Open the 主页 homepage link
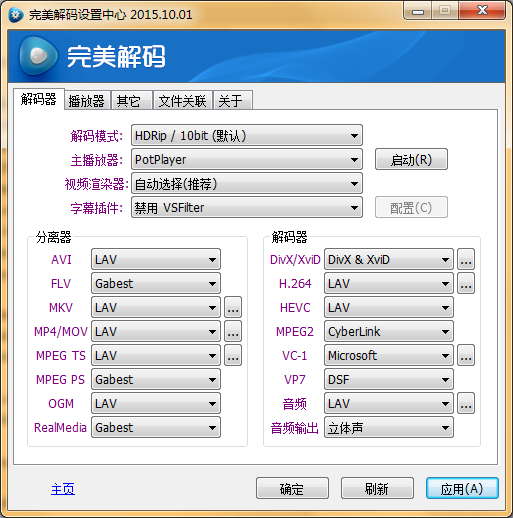The height and width of the screenshot is (518, 513). tap(63, 489)
